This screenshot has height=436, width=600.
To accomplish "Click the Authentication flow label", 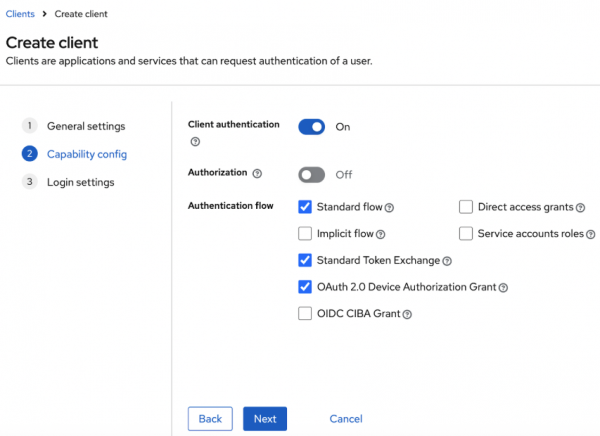I will (230, 206).
